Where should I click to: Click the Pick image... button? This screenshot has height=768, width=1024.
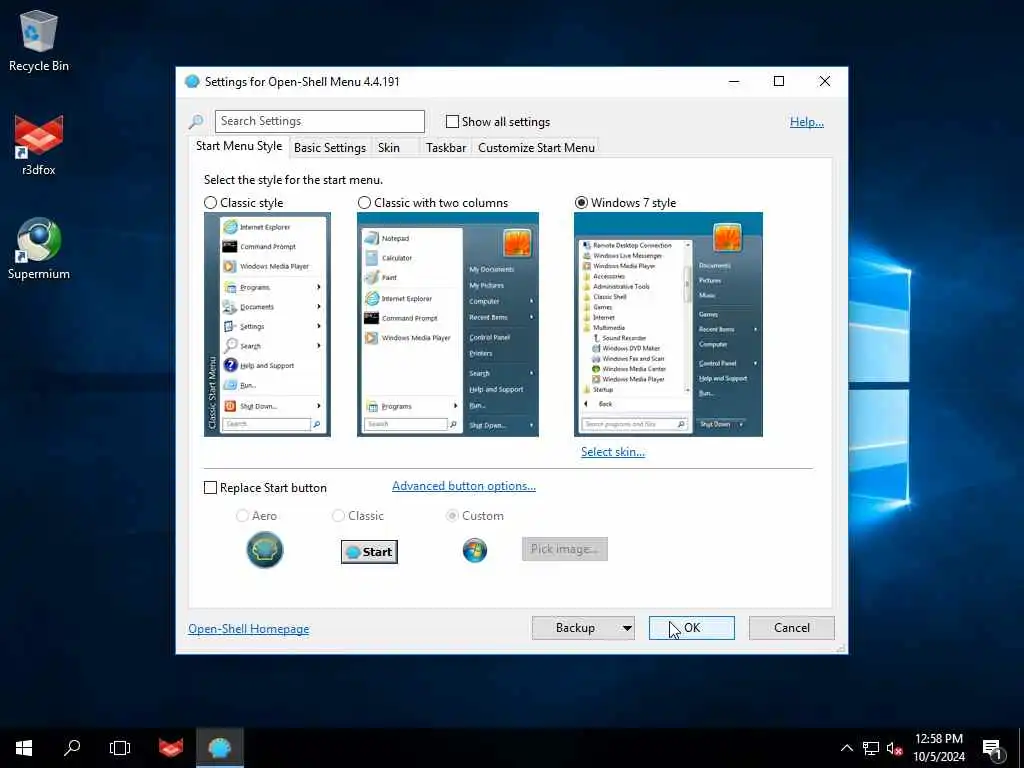tap(565, 549)
